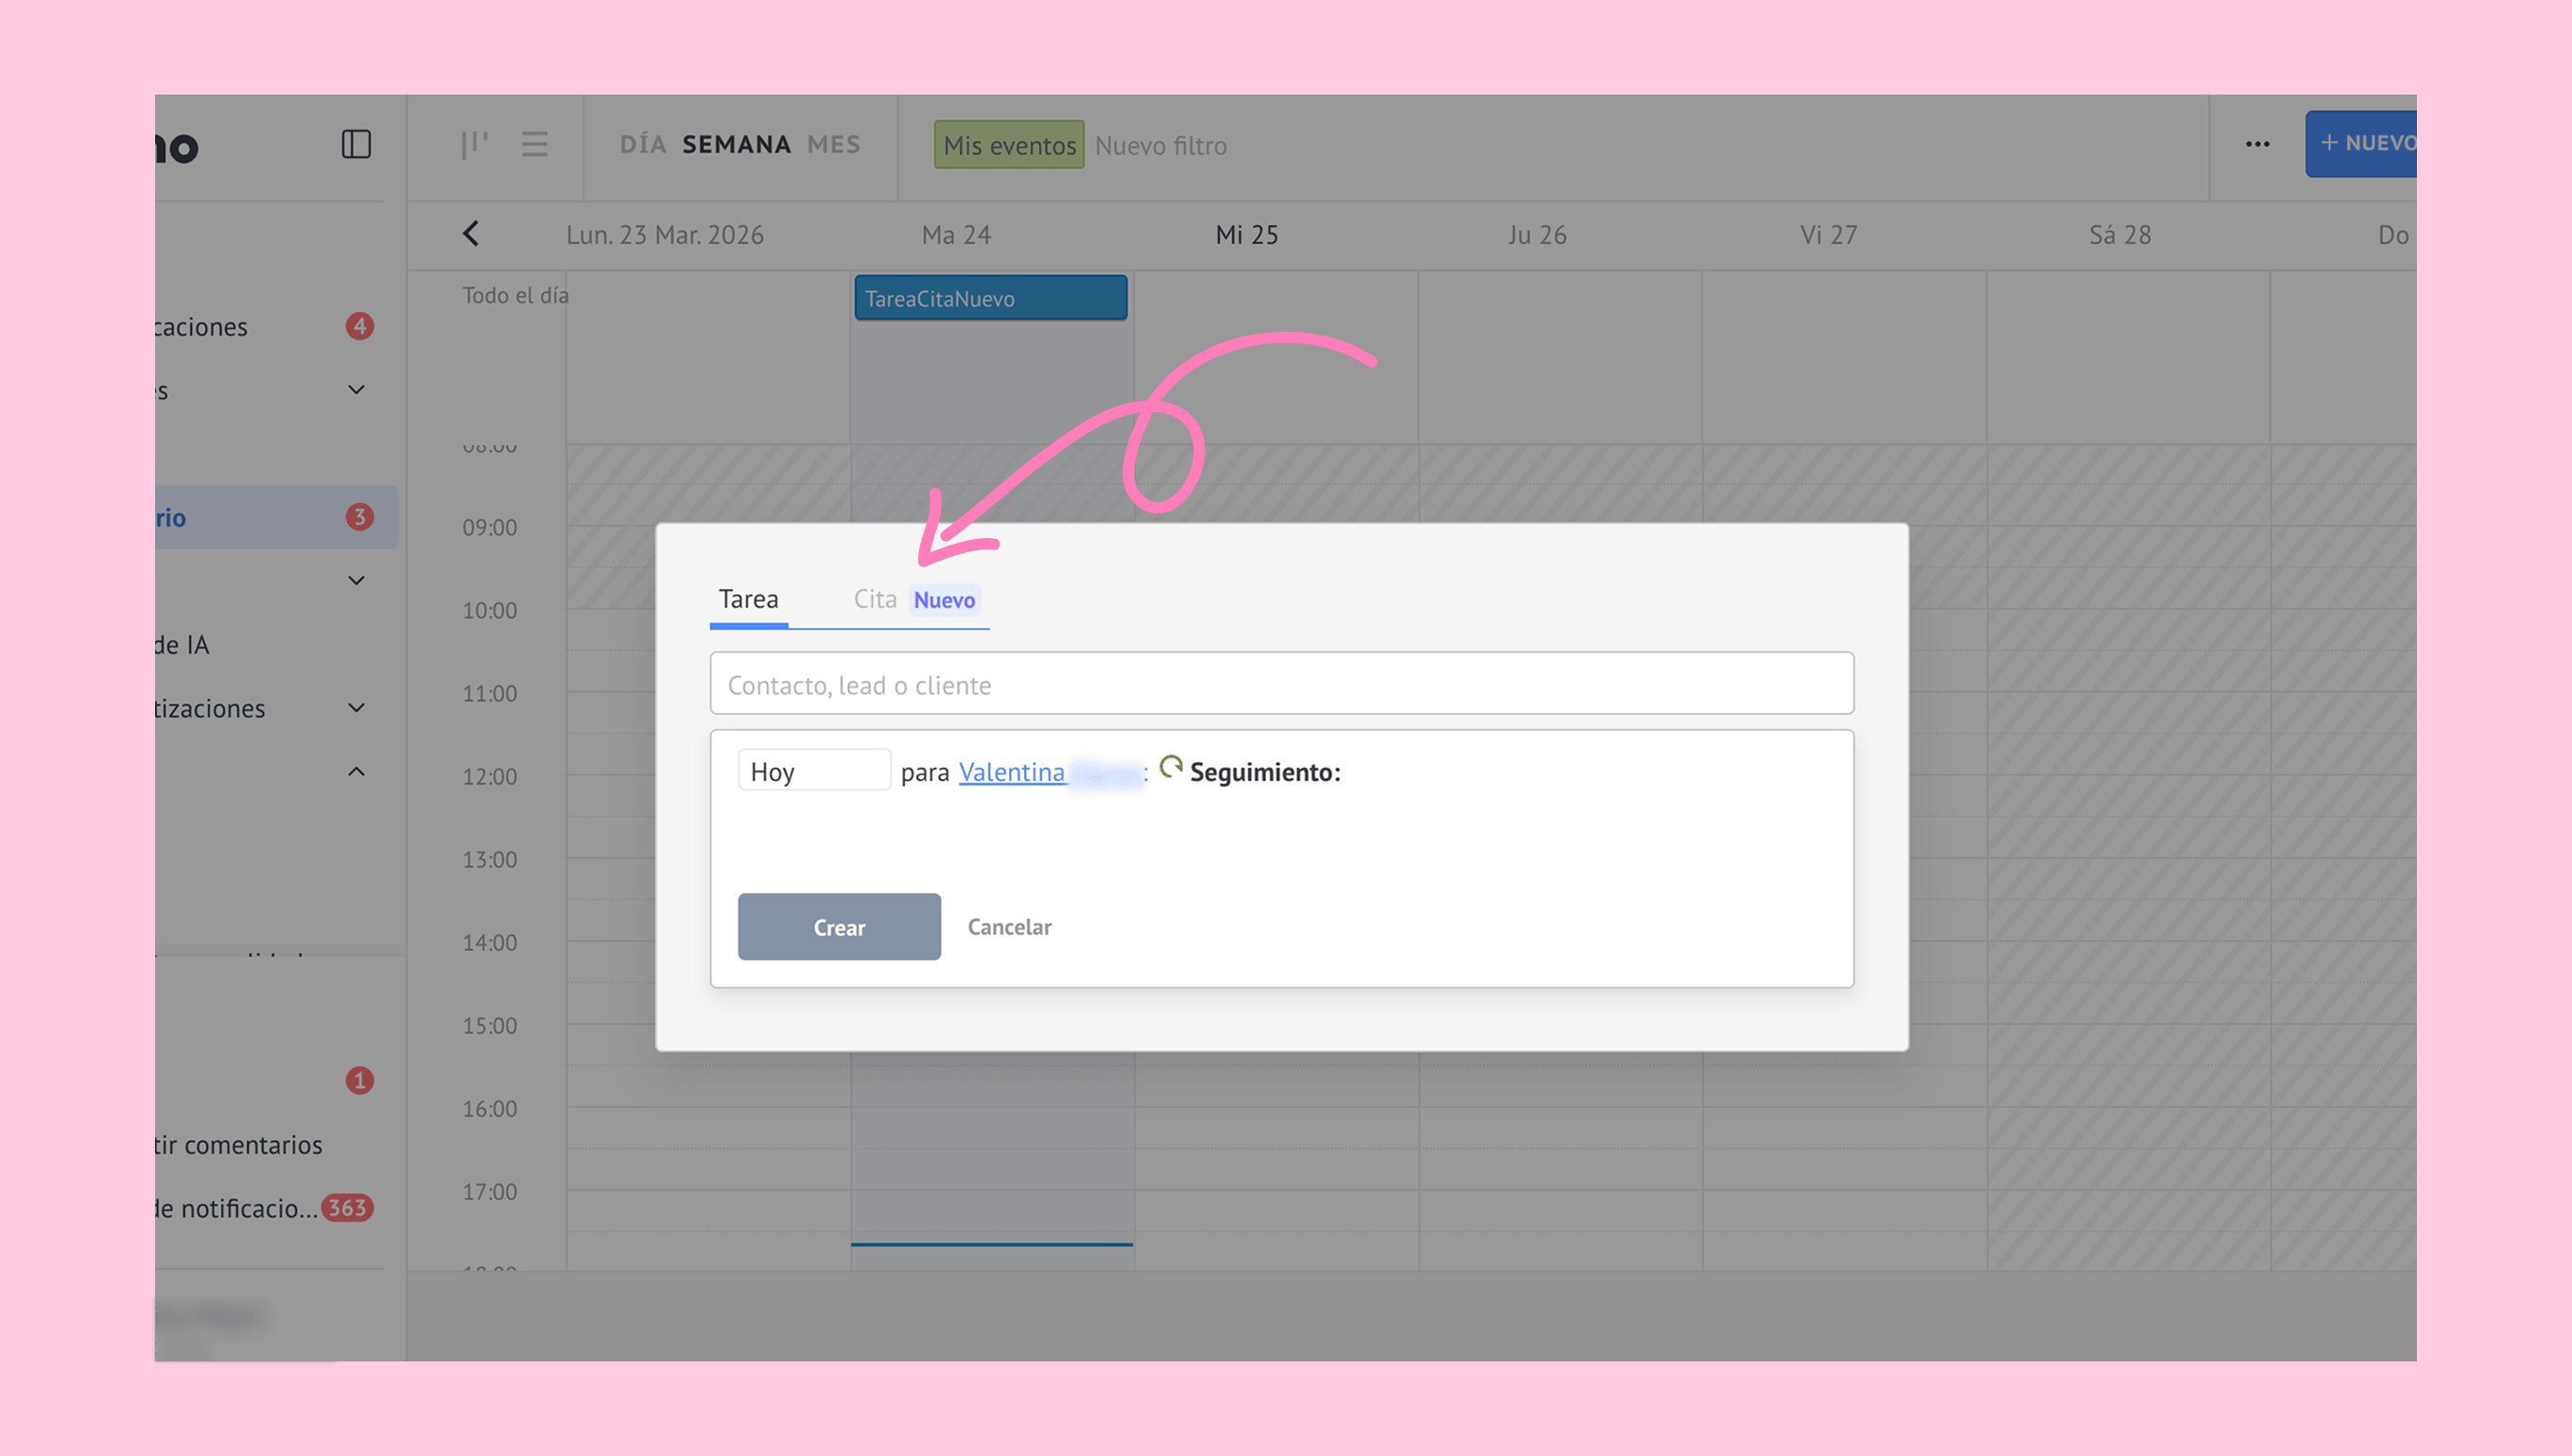Switch calendar to MES view

click(x=833, y=144)
